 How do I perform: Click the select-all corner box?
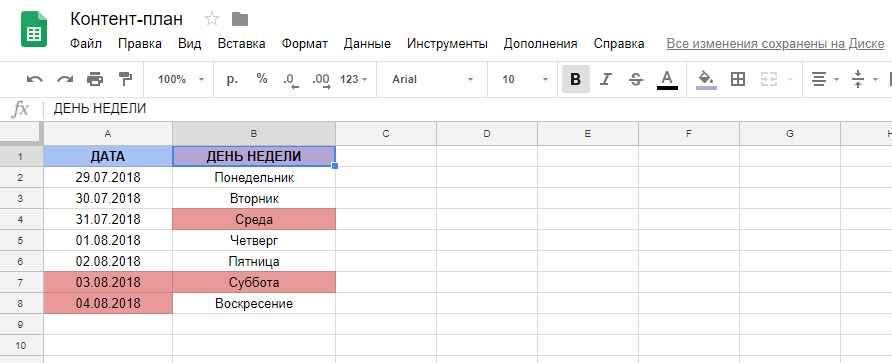pos(22,134)
